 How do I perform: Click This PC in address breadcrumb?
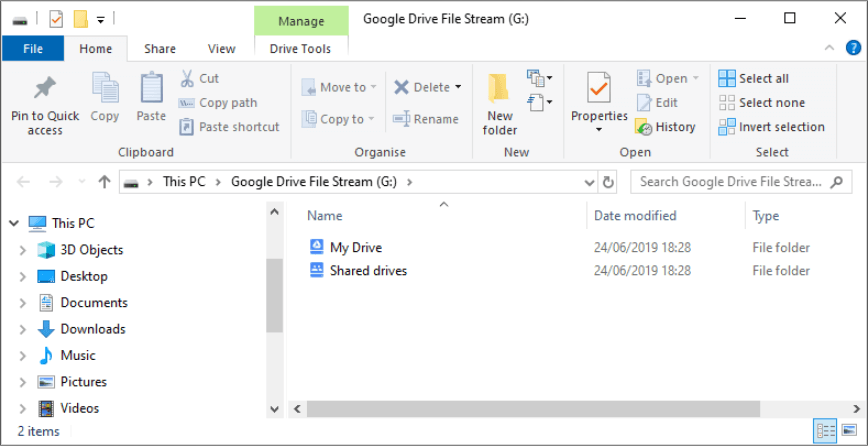pos(184,181)
